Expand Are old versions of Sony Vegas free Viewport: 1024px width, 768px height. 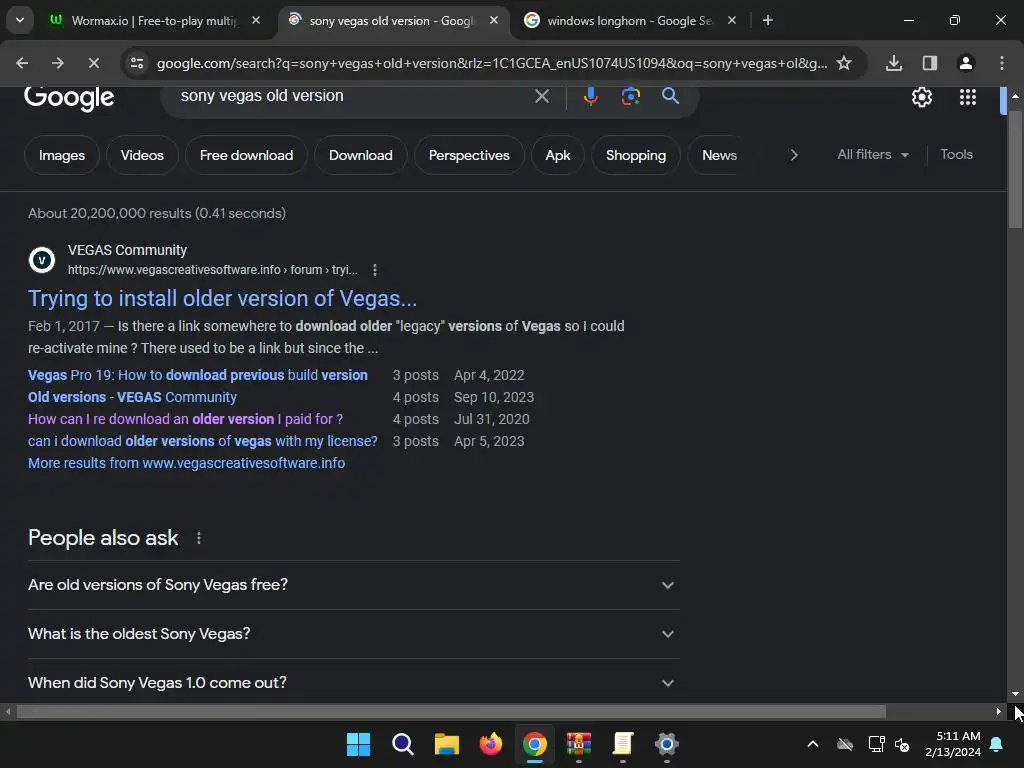(x=353, y=585)
